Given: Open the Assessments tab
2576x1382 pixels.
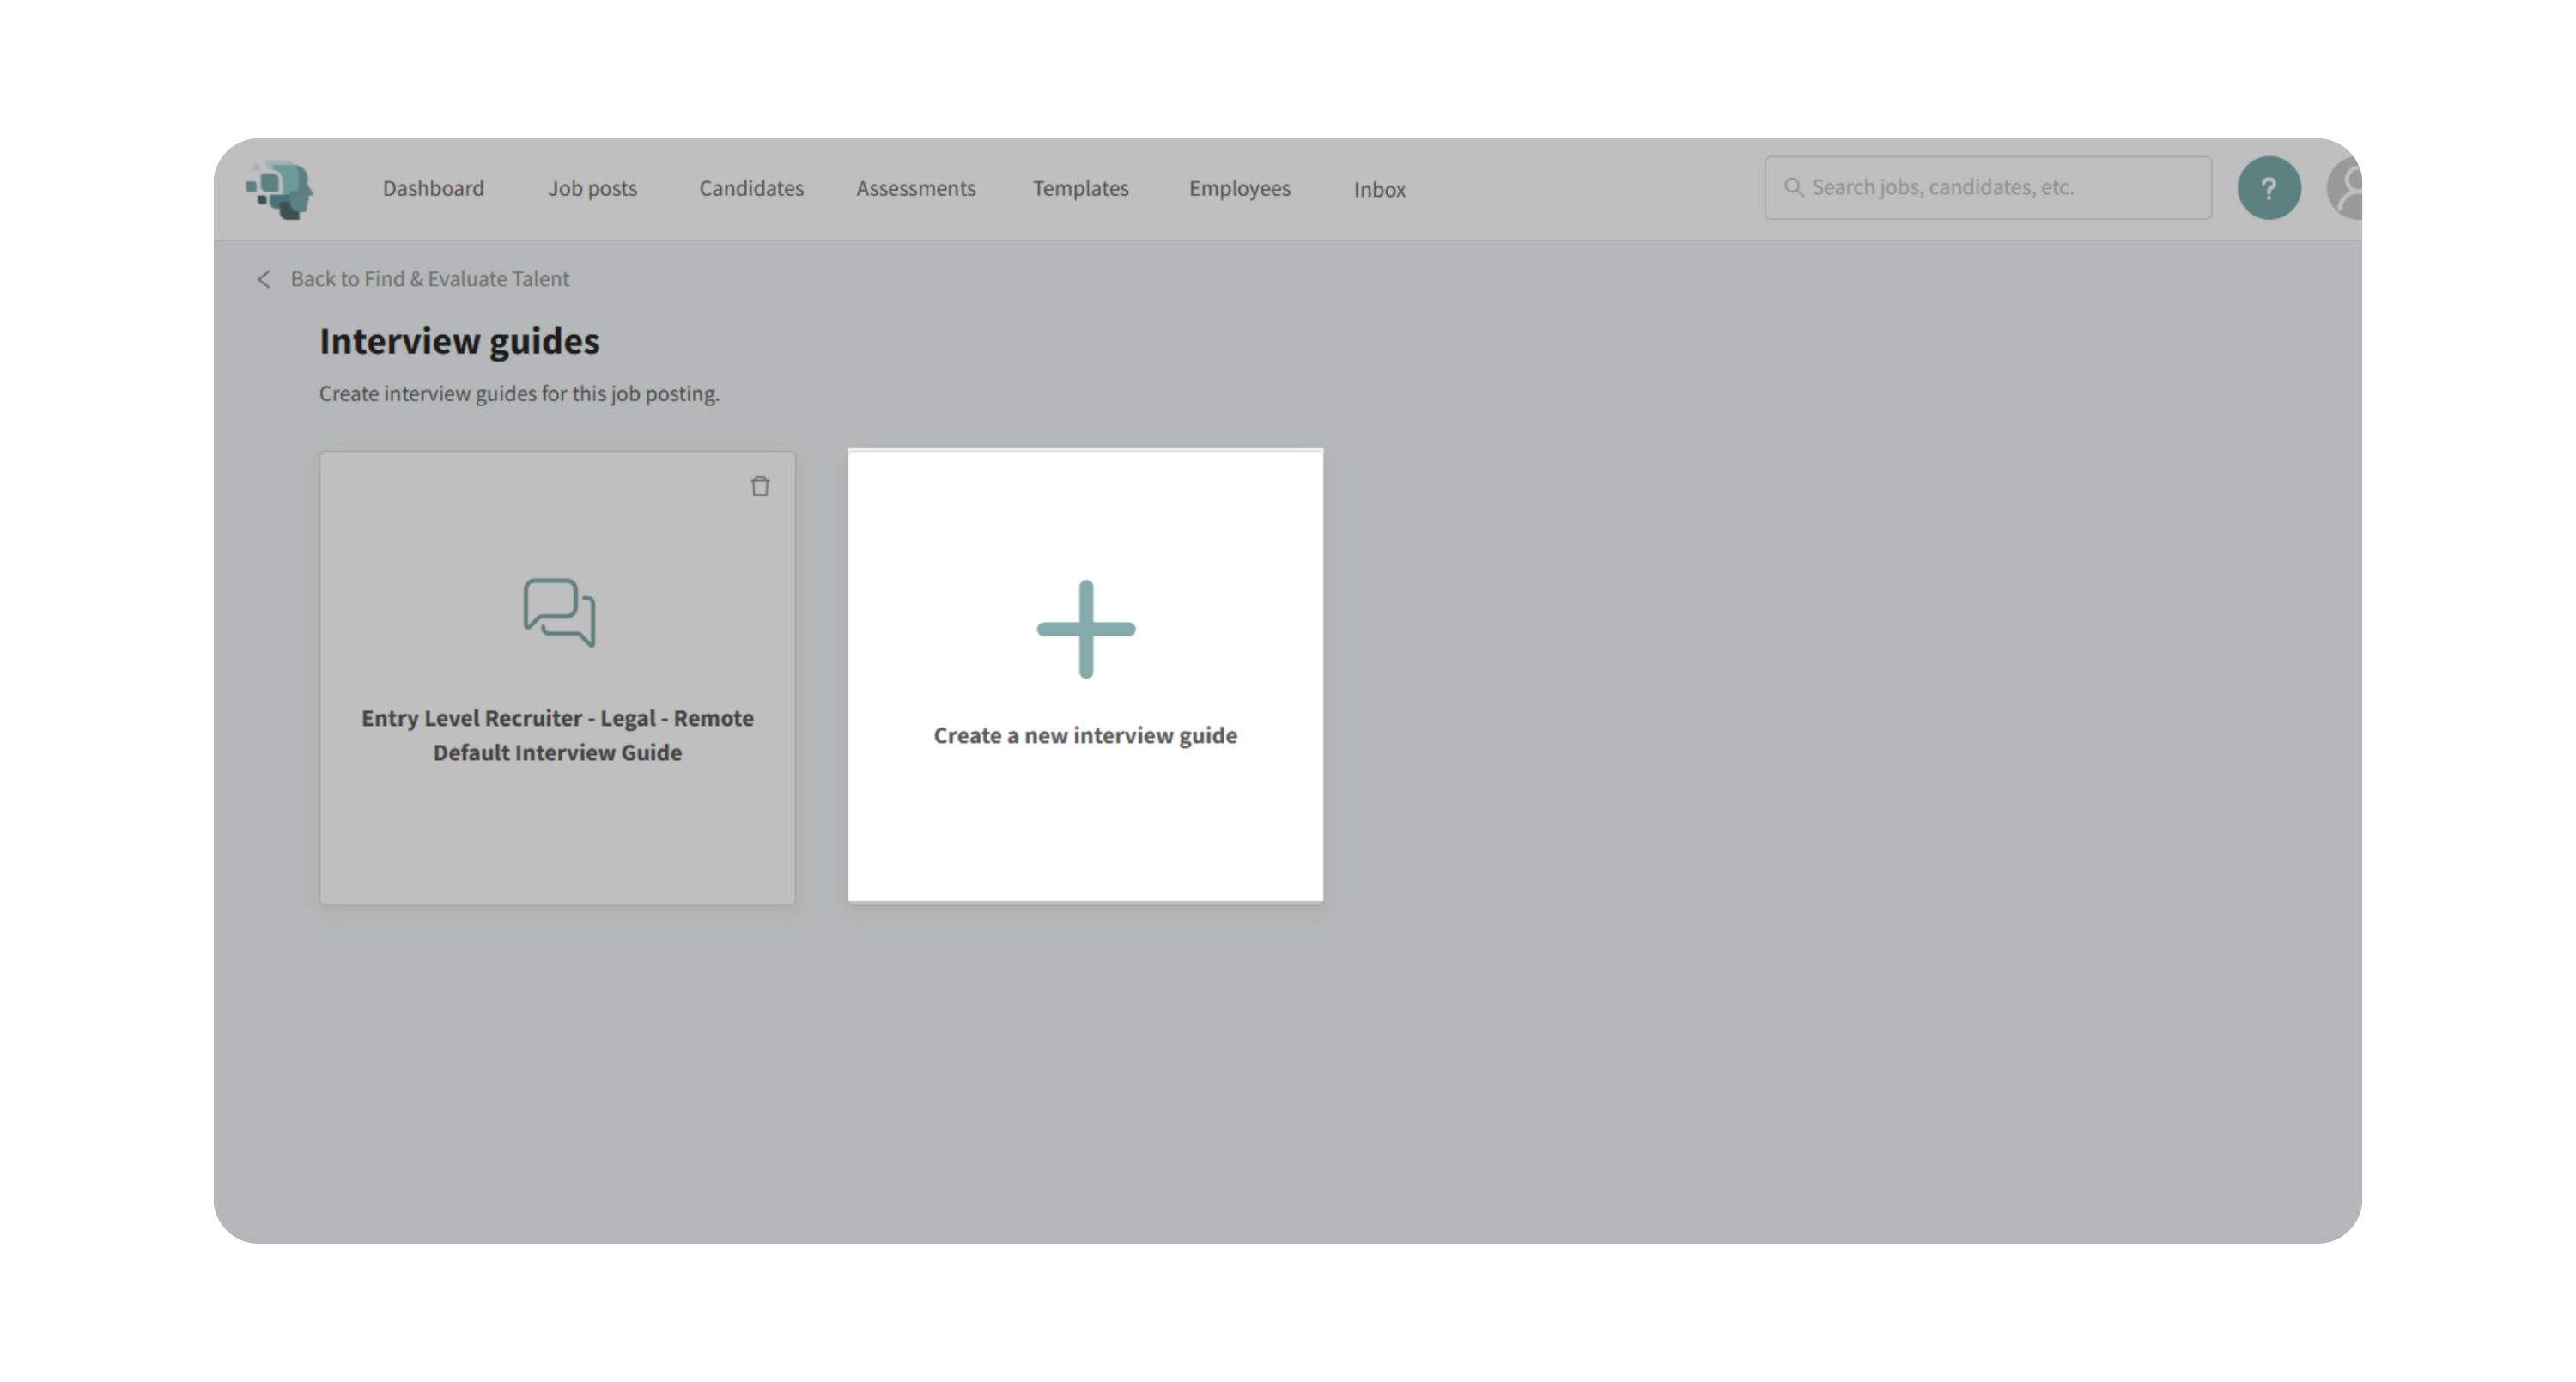Looking at the screenshot, I should [x=915, y=188].
